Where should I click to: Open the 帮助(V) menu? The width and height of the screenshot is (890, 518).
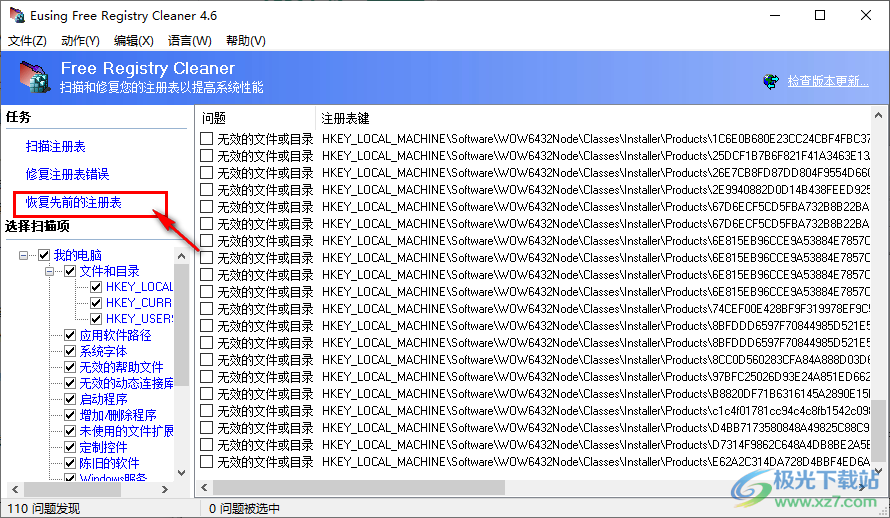(246, 41)
